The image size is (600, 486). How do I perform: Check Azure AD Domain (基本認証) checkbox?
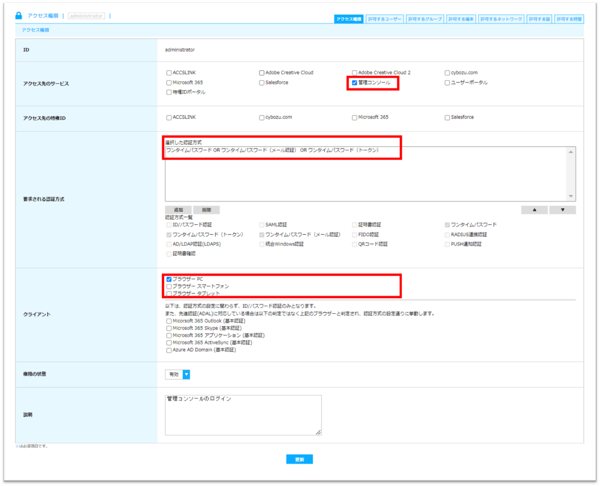(169, 350)
